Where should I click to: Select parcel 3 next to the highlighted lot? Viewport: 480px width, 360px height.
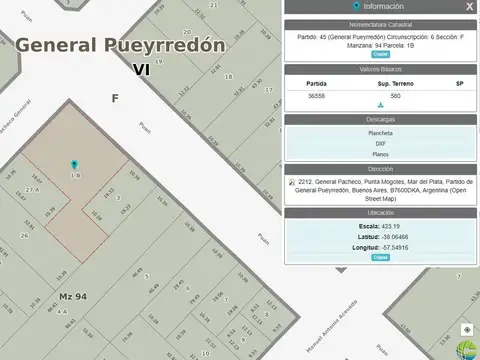coord(118,198)
